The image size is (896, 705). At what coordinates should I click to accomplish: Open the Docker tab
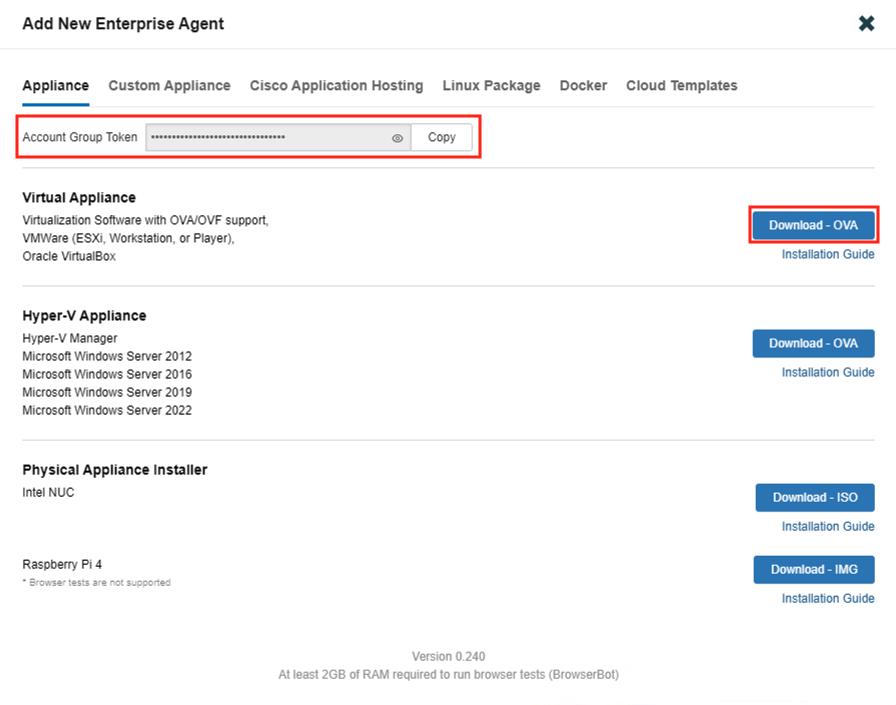(x=583, y=86)
